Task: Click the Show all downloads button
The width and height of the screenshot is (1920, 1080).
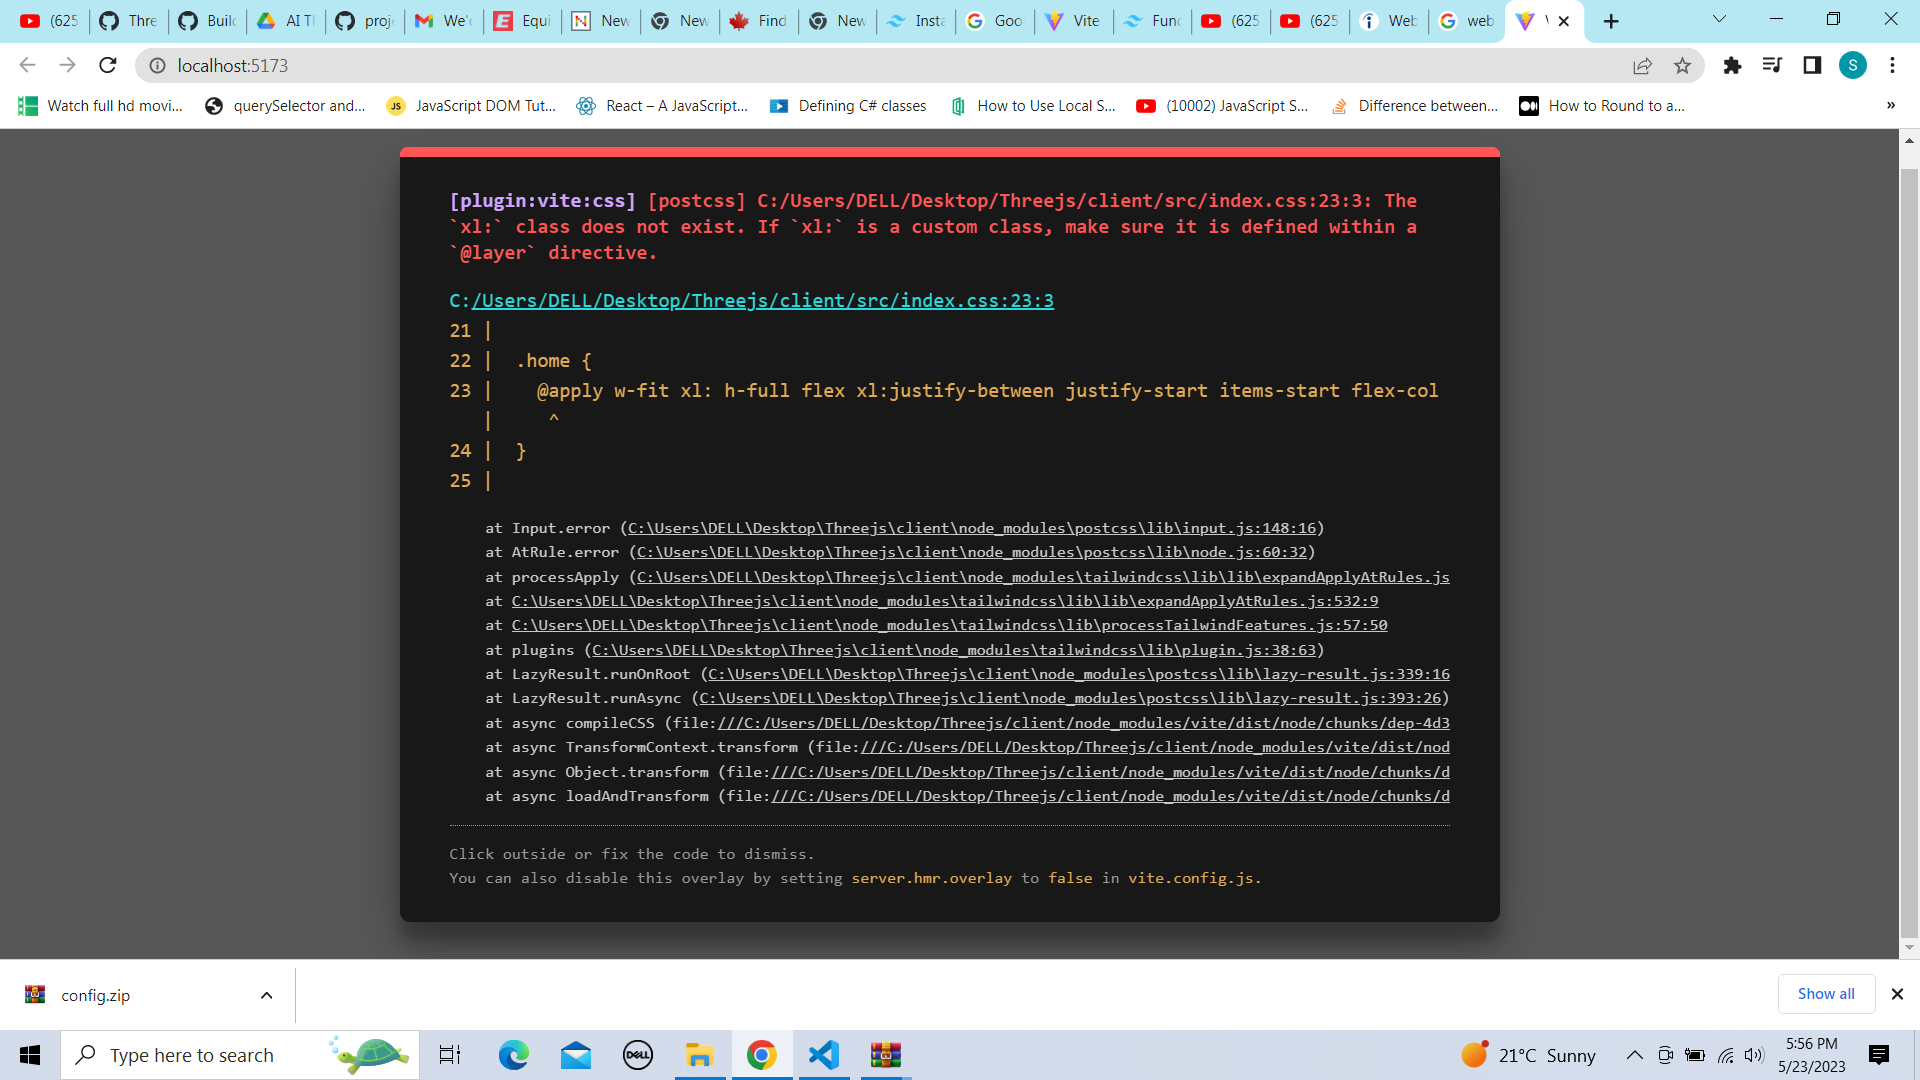Action: click(1826, 993)
